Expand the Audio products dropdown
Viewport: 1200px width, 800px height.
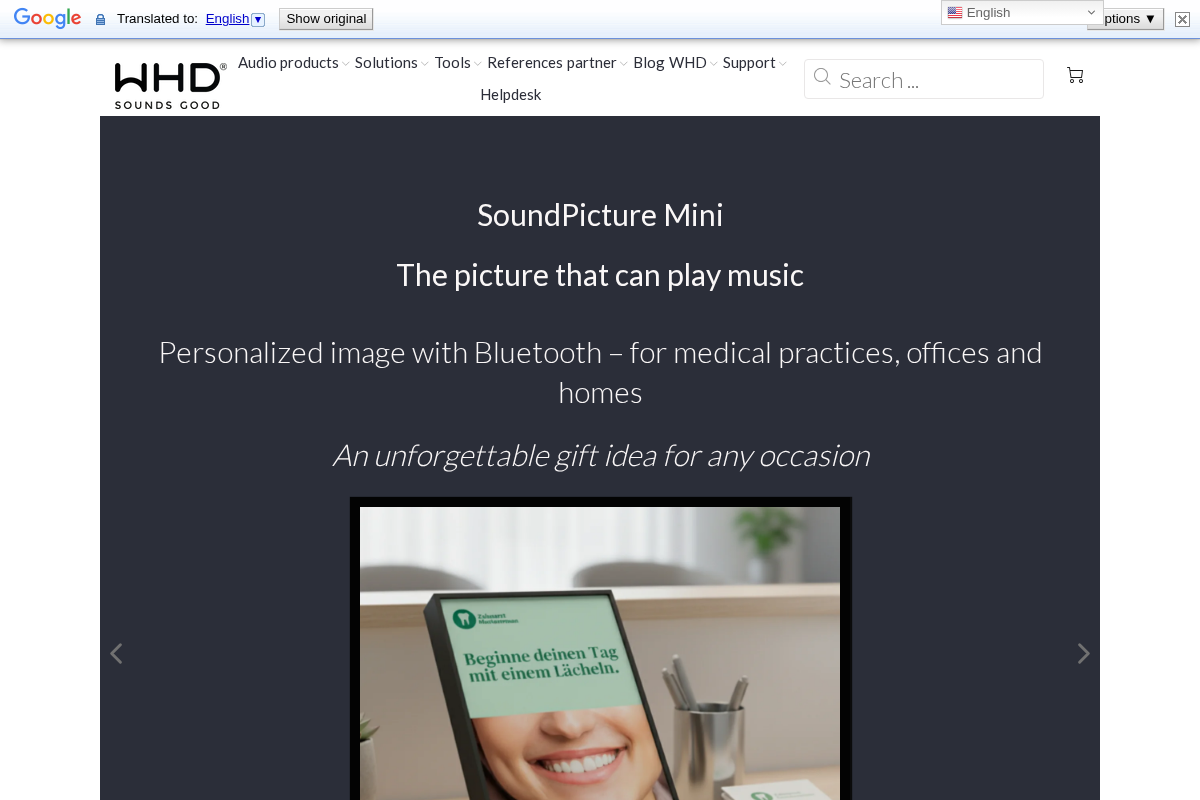click(289, 62)
